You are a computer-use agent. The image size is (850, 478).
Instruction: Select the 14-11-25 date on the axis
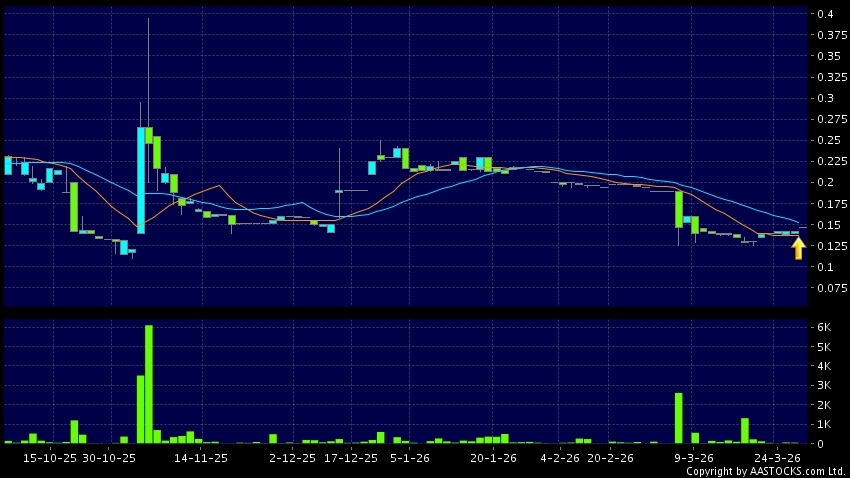tap(201, 457)
